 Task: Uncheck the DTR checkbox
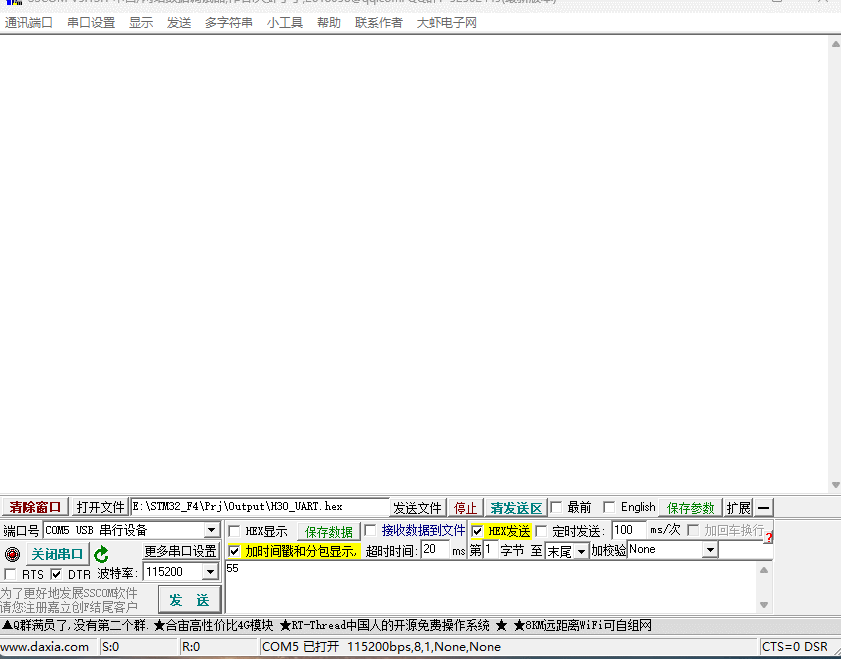click(x=56, y=574)
